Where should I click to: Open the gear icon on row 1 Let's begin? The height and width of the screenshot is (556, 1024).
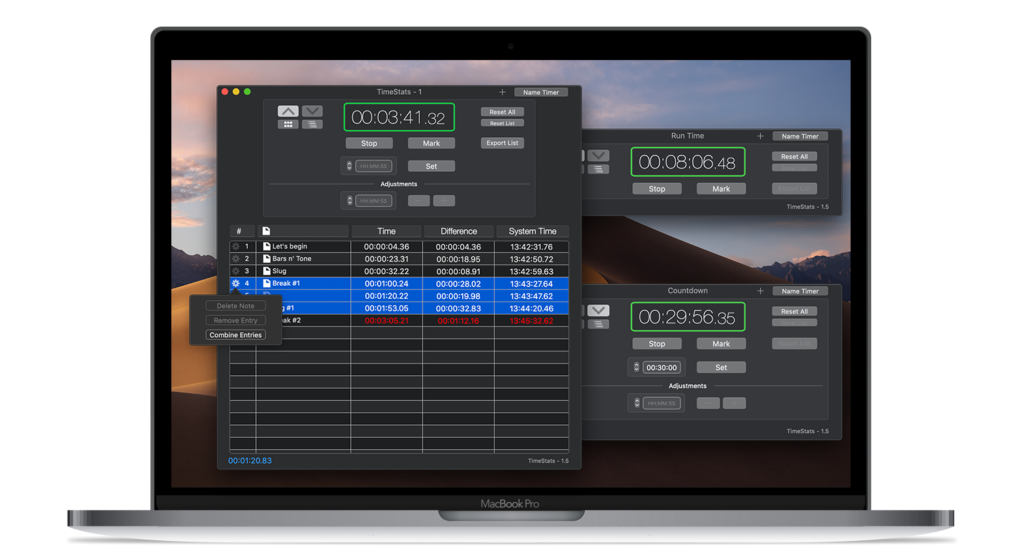(x=236, y=247)
